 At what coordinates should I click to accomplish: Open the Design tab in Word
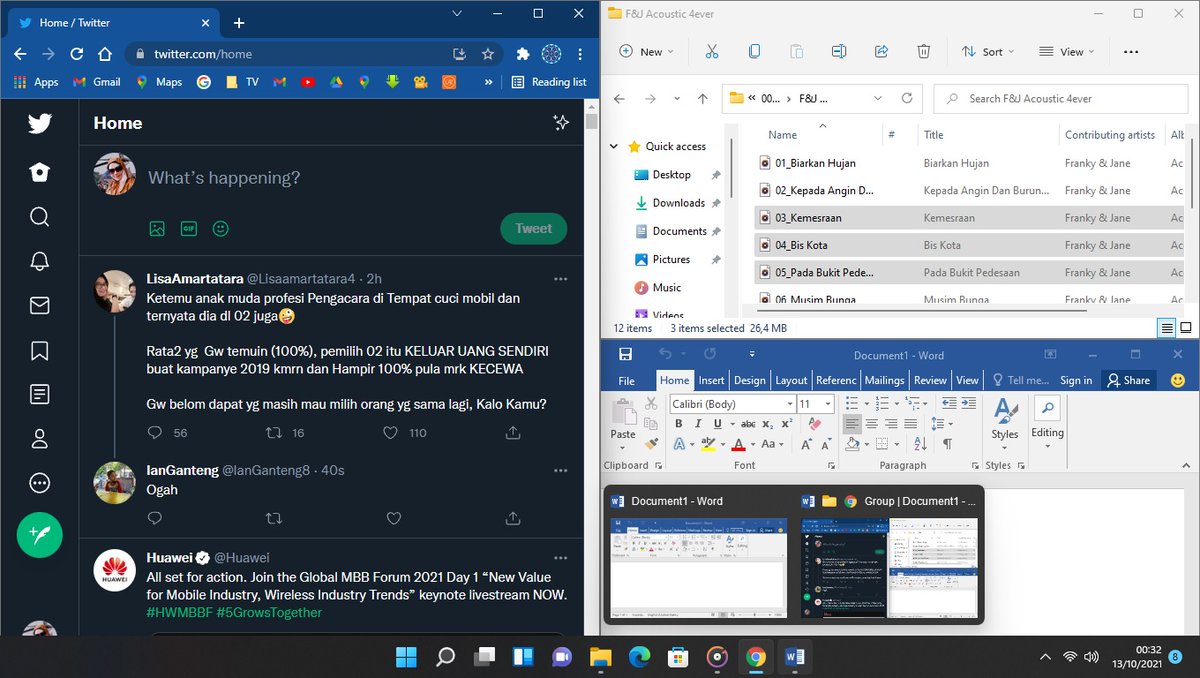click(x=749, y=380)
